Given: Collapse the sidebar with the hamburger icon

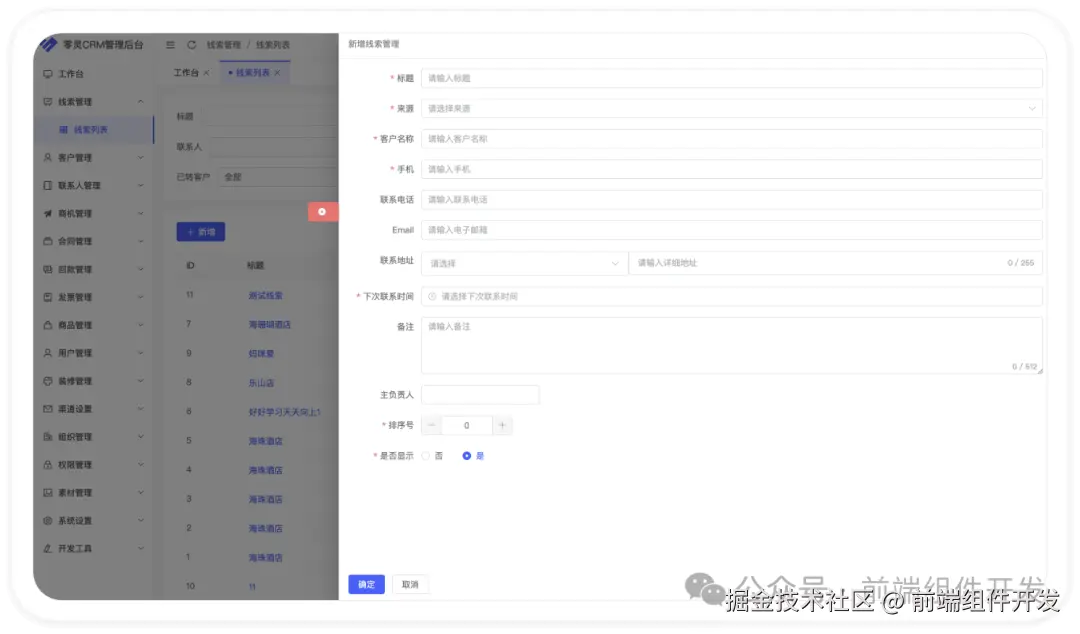Looking at the screenshot, I should tap(170, 44).
